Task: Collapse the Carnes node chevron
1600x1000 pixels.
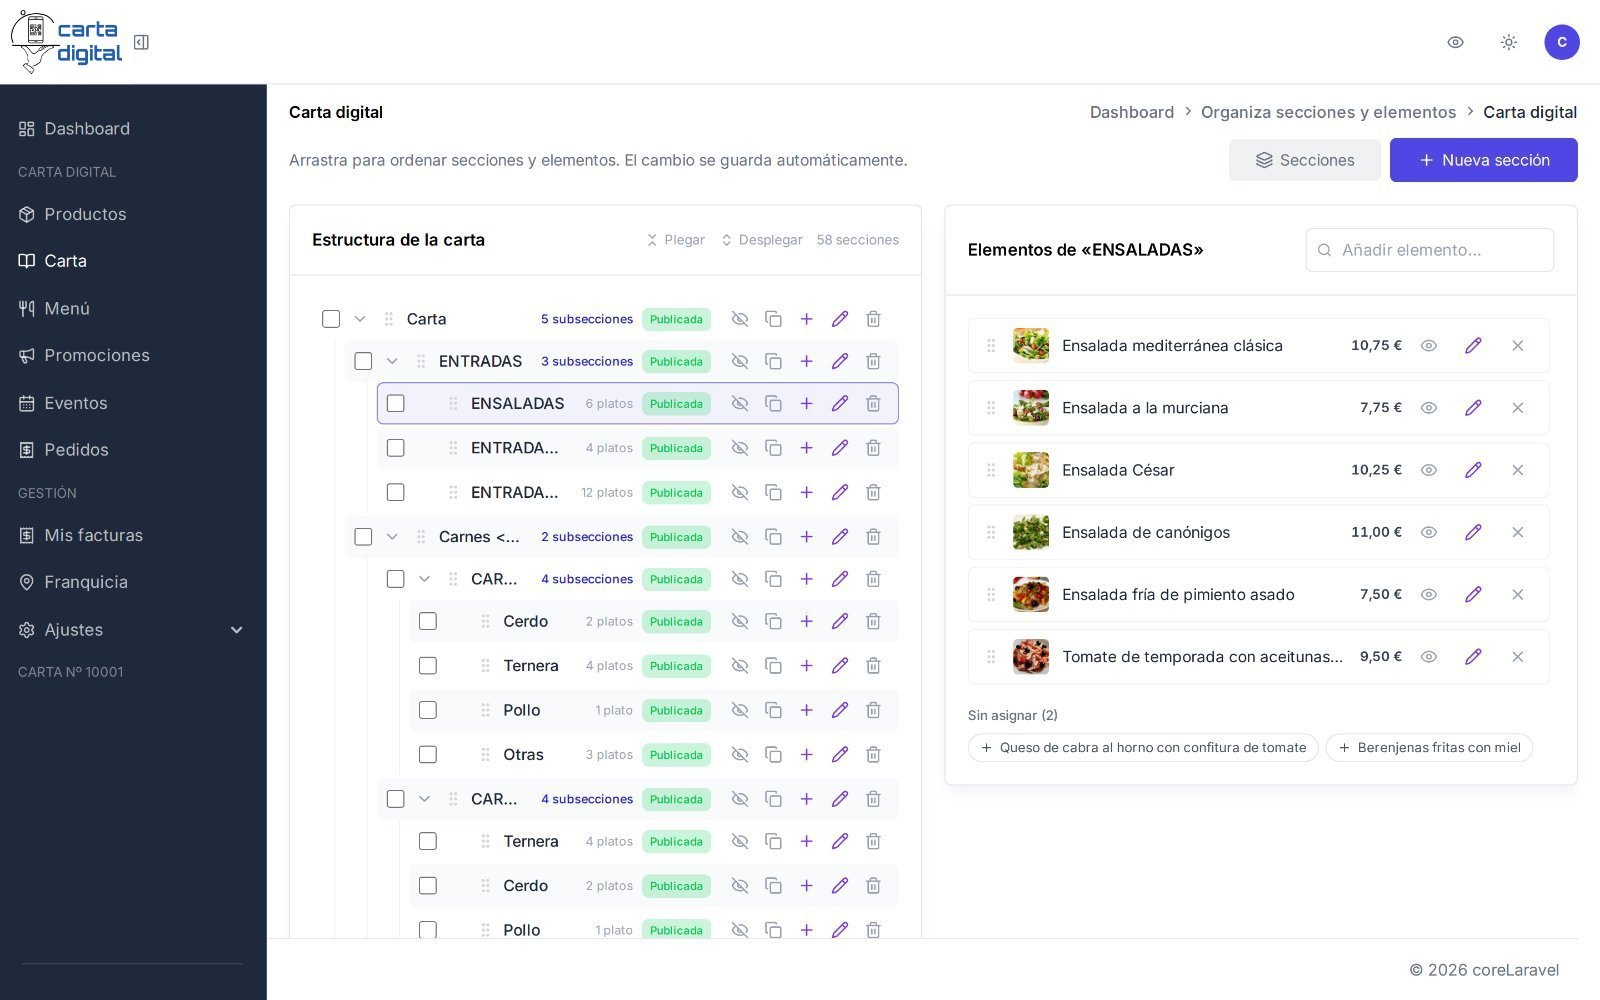Action: tap(392, 537)
